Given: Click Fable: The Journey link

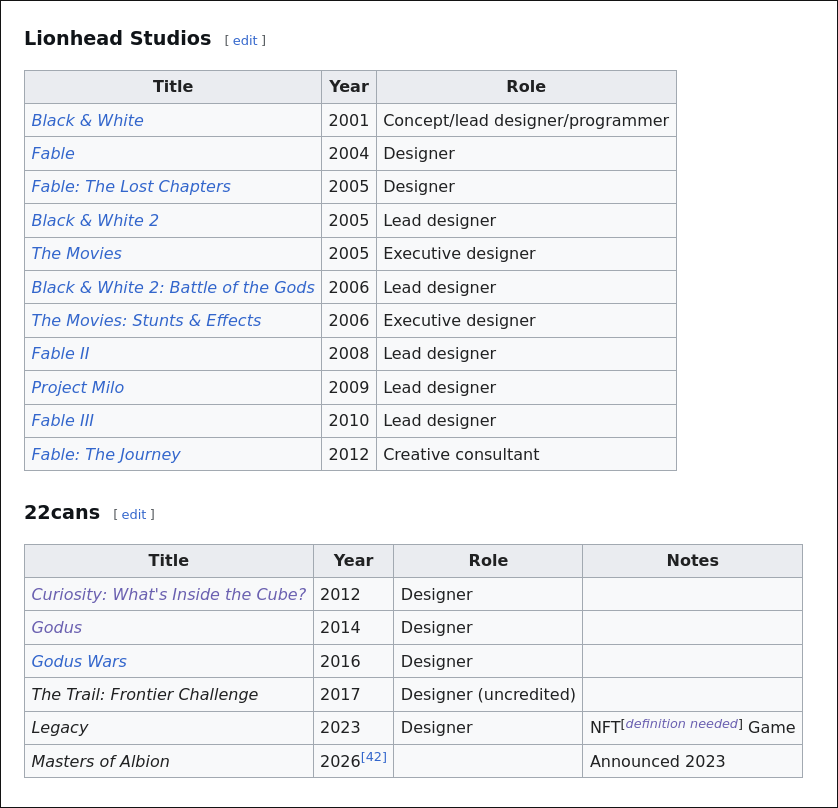Looking at the screenshot, I should [105, 454].
